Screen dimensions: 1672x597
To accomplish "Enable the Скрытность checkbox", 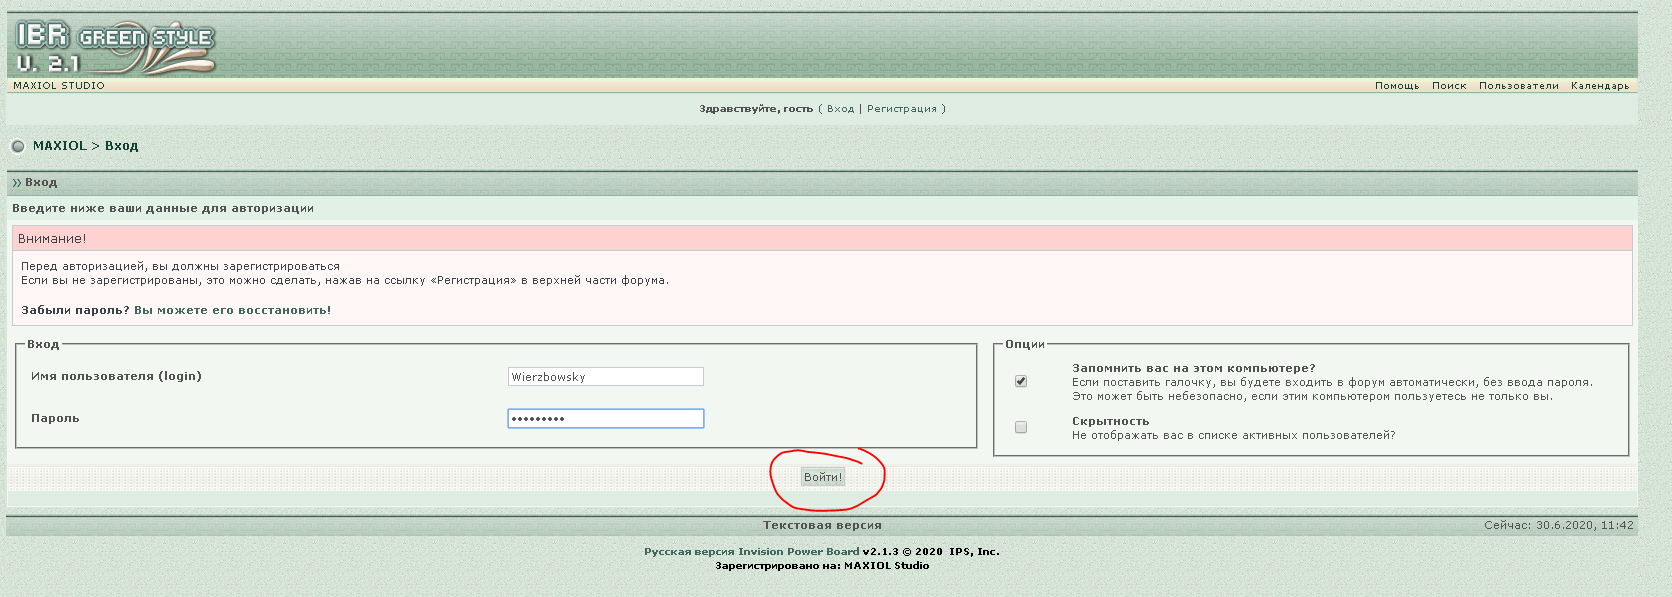I will click(x=1021, y=427).
